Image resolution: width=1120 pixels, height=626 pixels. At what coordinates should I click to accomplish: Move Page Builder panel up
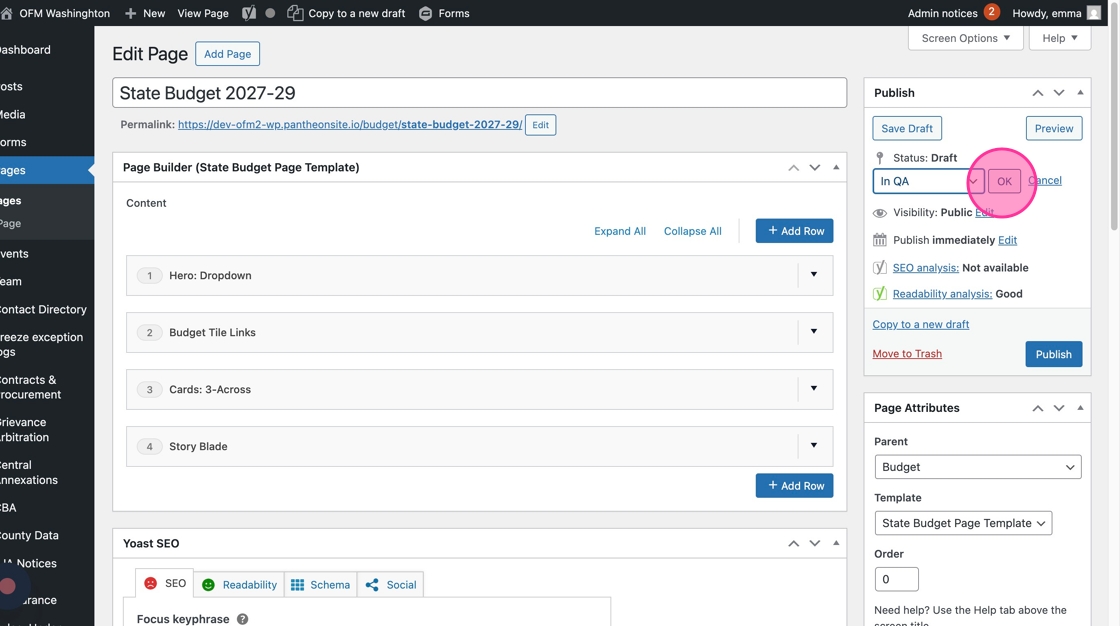coord(794,167)
